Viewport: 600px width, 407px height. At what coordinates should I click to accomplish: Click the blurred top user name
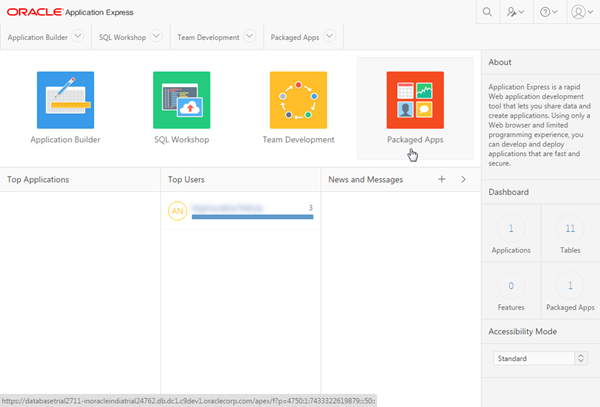(x=227, y=208)
